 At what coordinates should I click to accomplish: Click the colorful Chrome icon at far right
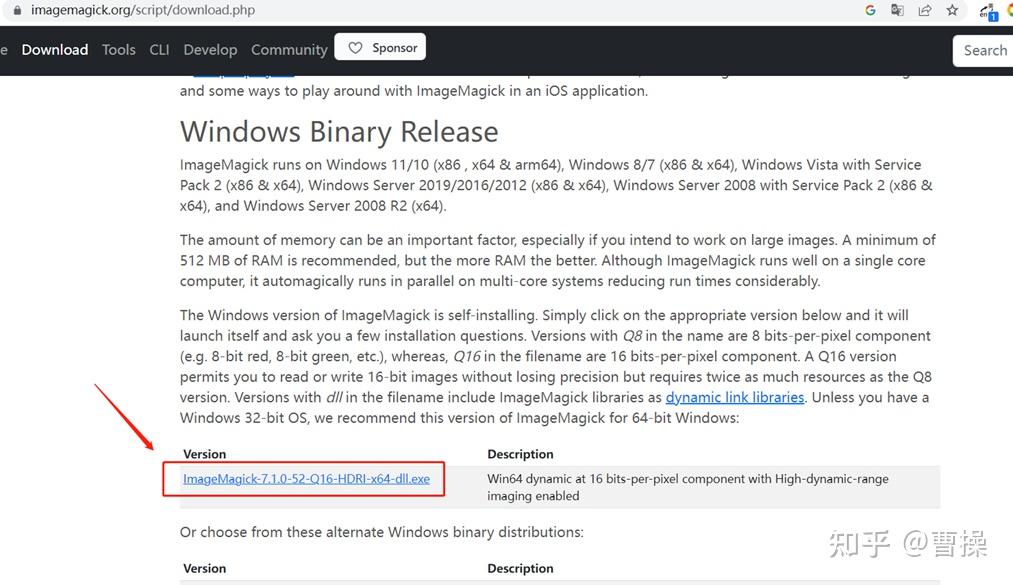[x=1010, y=10]
